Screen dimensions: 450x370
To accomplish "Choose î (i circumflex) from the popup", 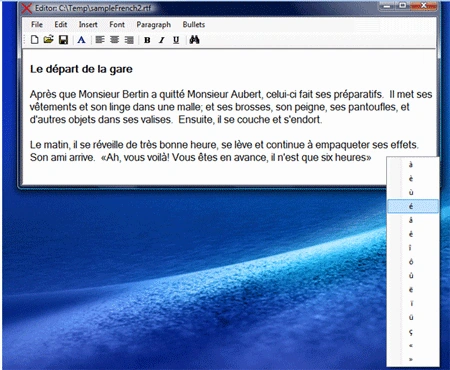I will pyautogui.click(x=413, y=248).
